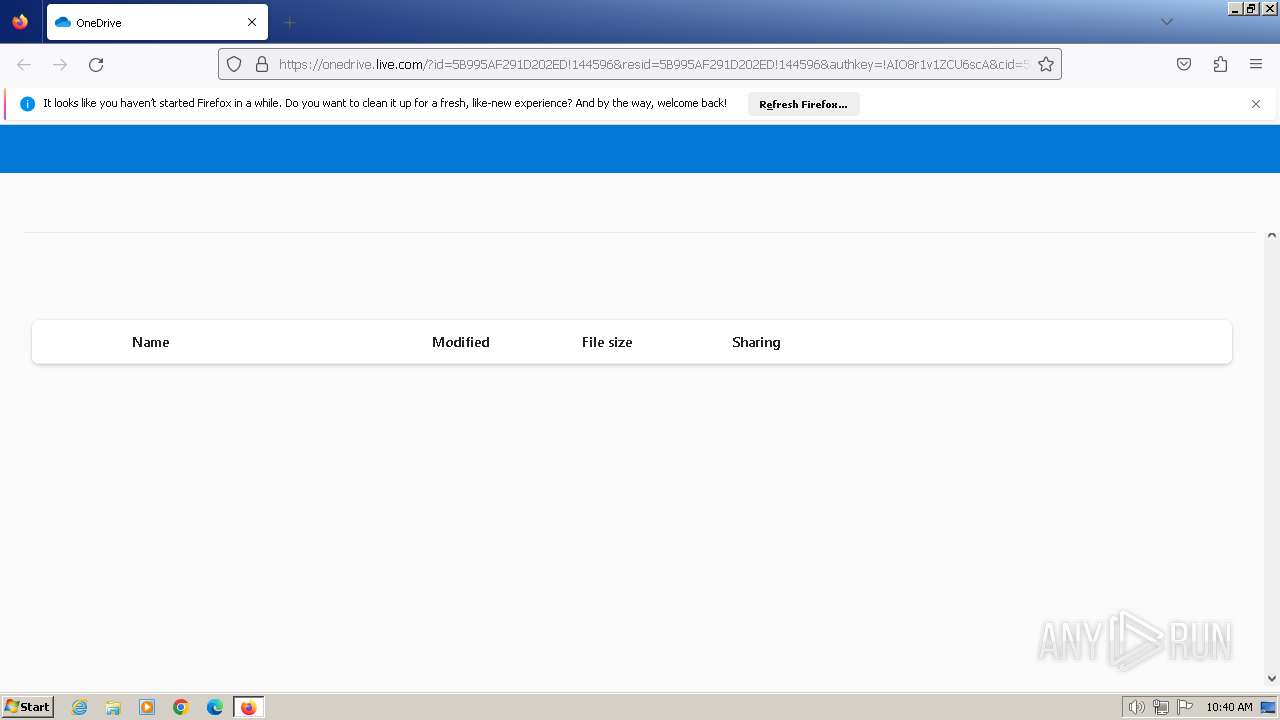Select Firefox taskbar button
1280x720 pixels.
coord(249,707)
